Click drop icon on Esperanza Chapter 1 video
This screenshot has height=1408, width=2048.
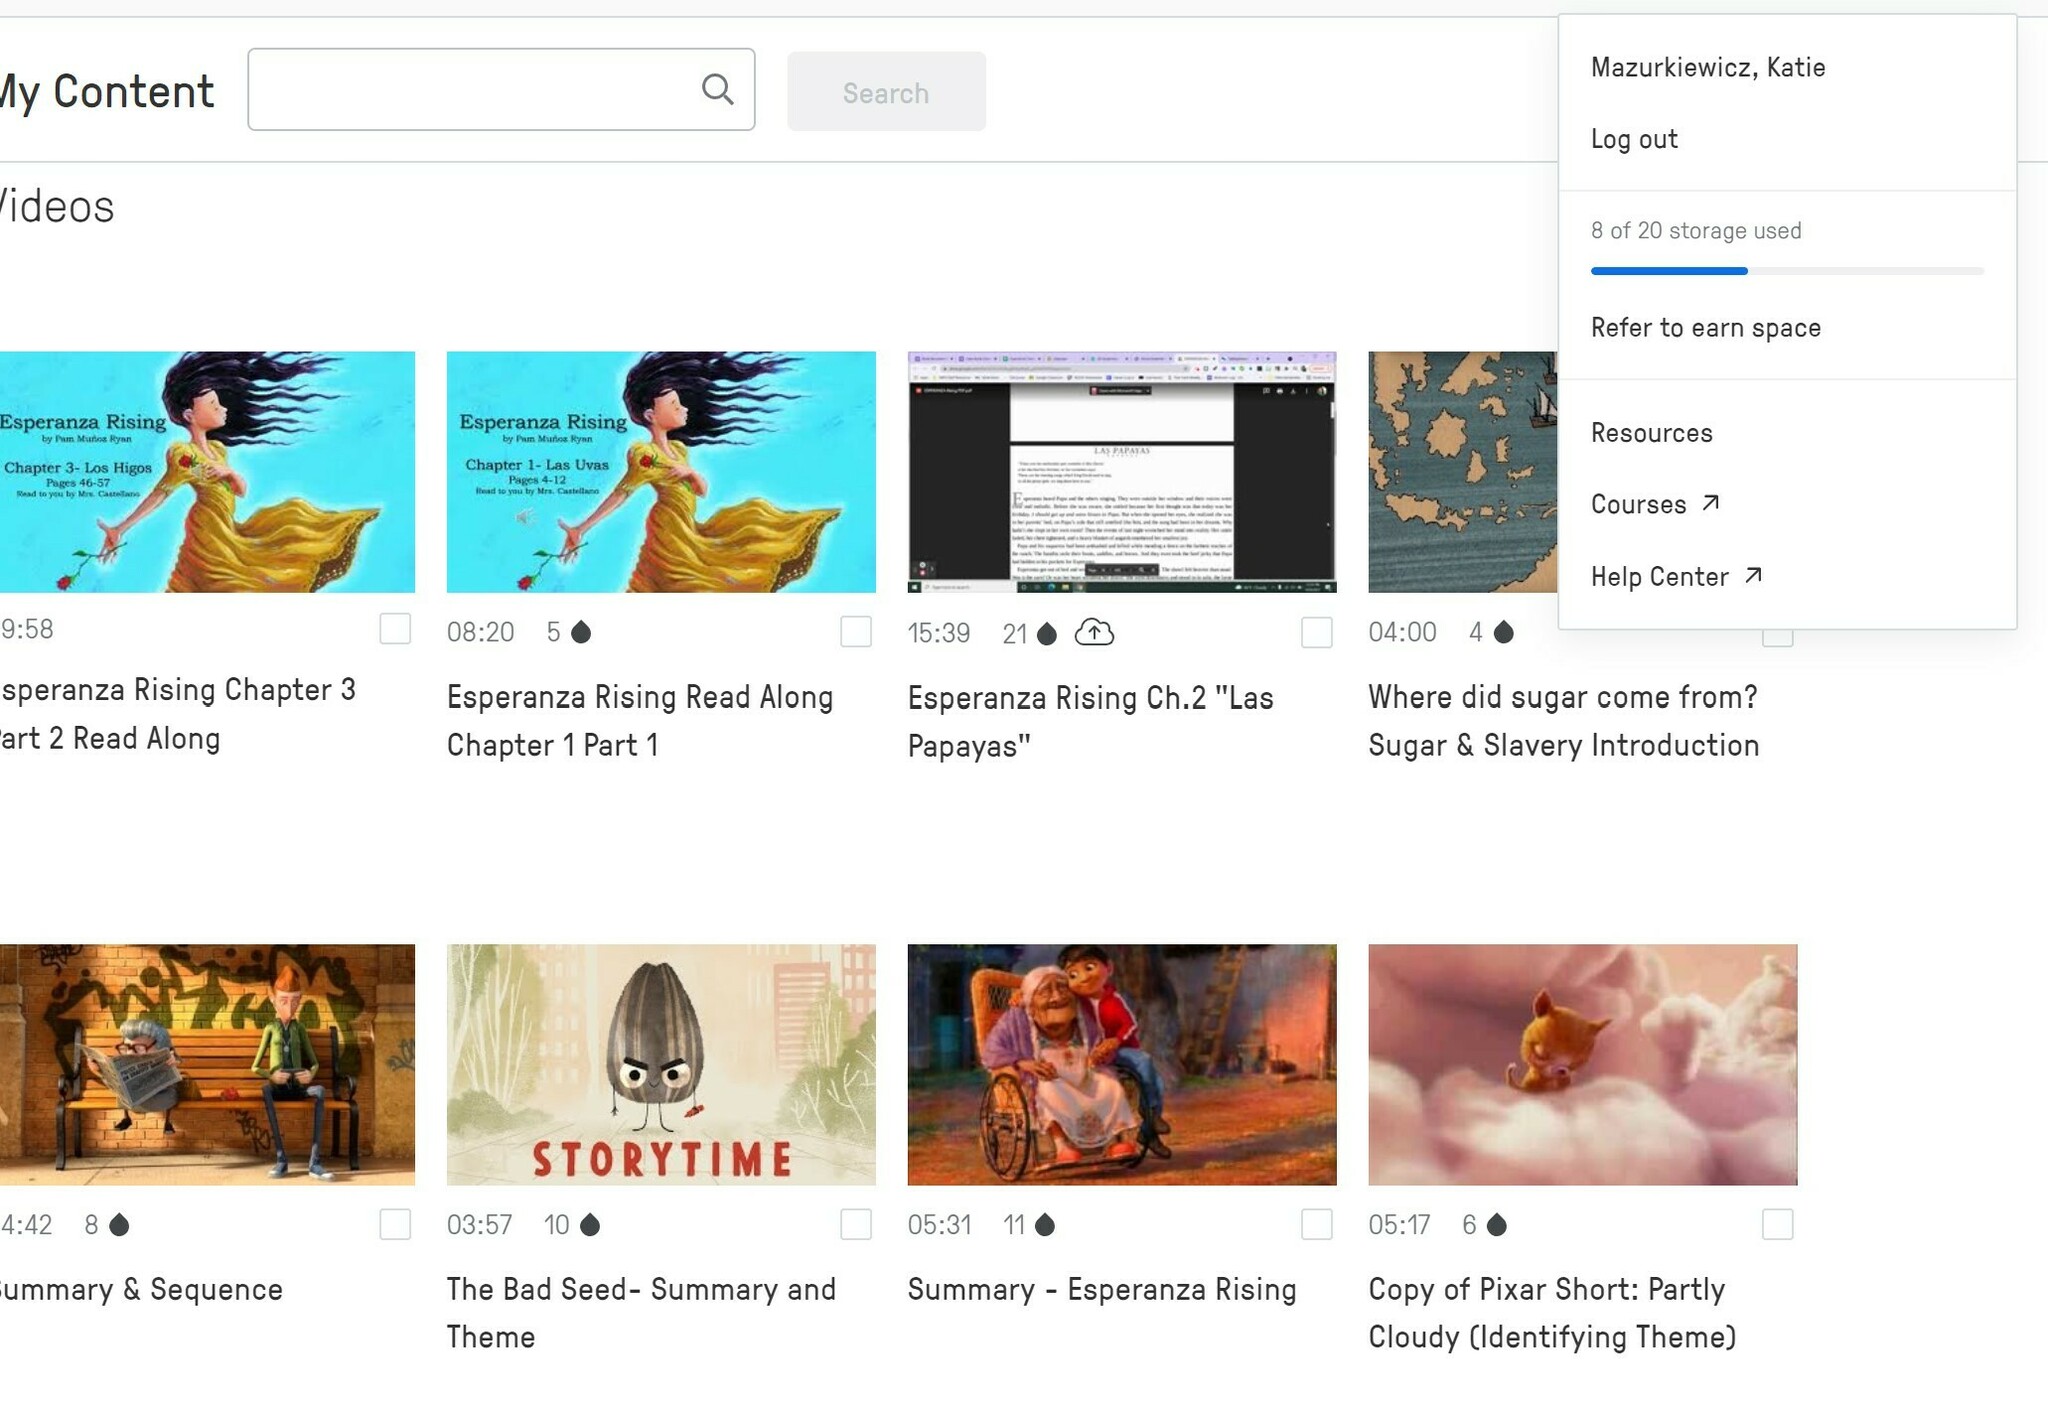tap(581, 632)
